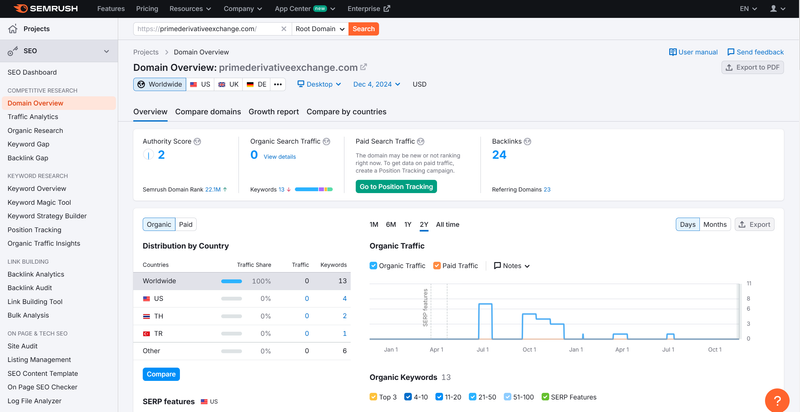Image resolution: width=800 pixels, height=412 pixels.
Task: Click the View details link
Action: (280, 157)
